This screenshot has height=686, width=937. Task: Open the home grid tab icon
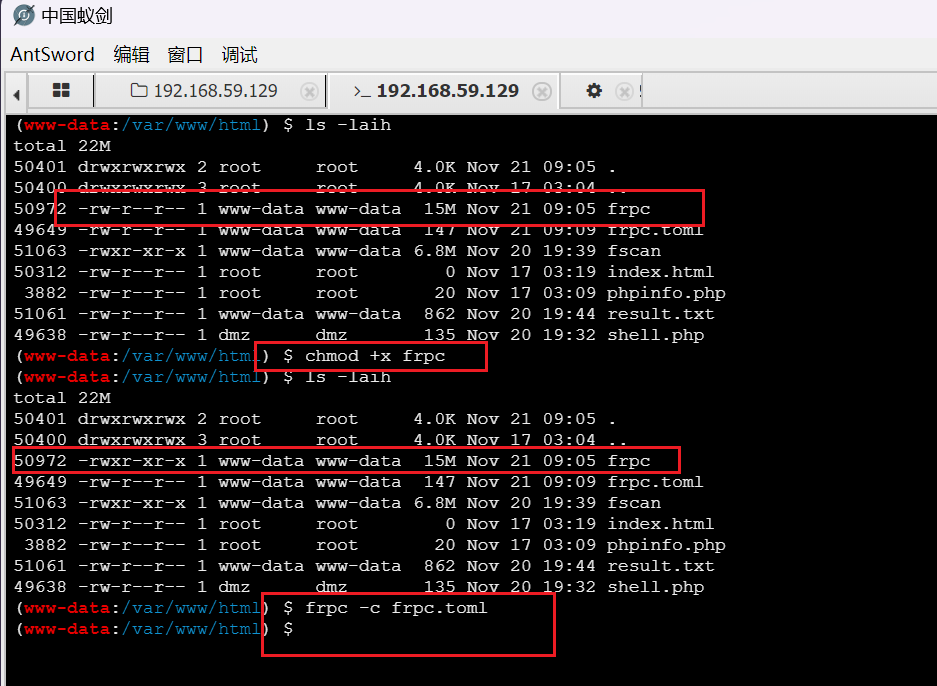click(x=61, y=91)
